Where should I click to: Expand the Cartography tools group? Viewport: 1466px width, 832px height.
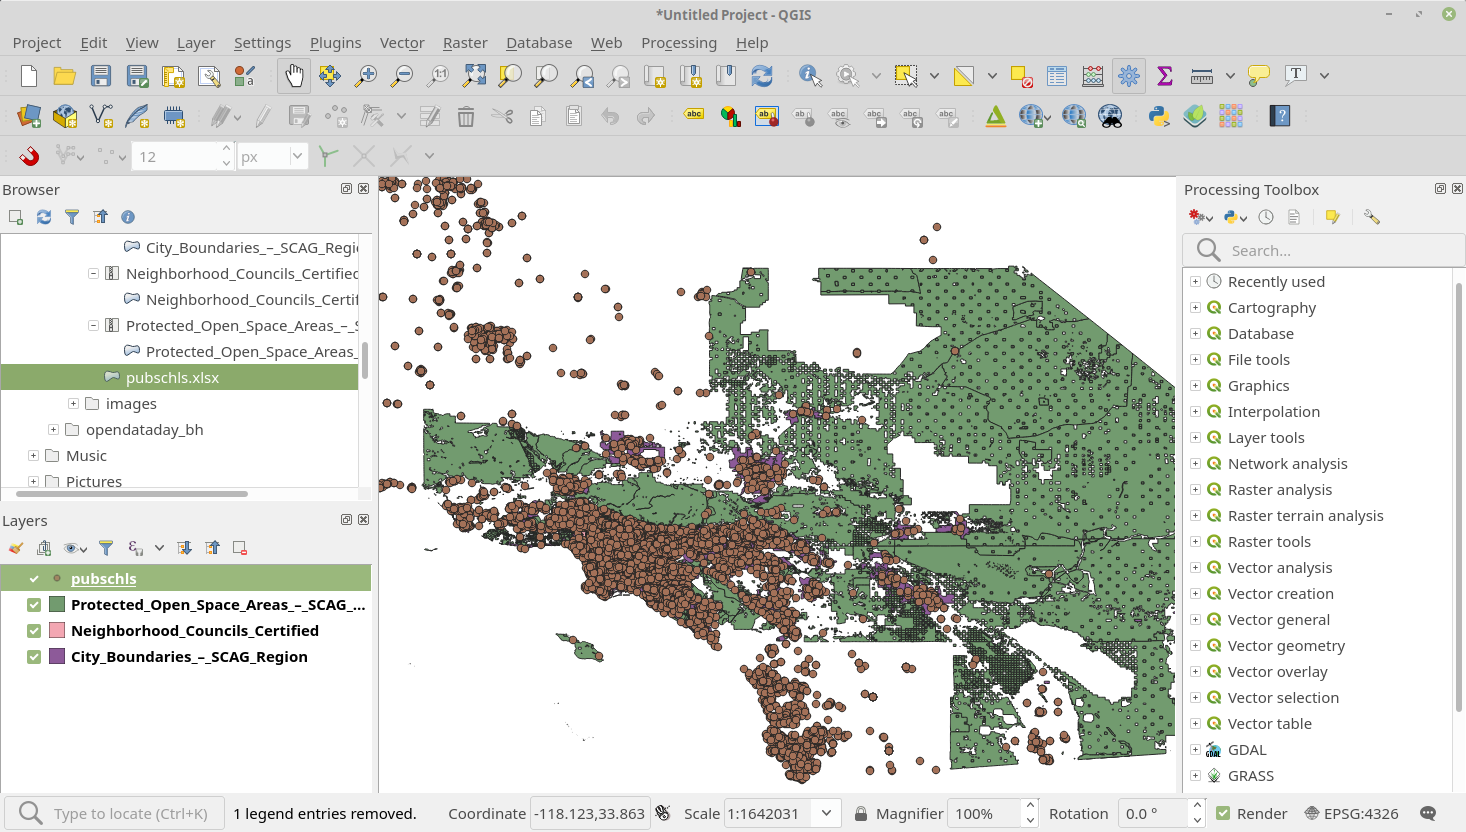(x=1195, y=308)
